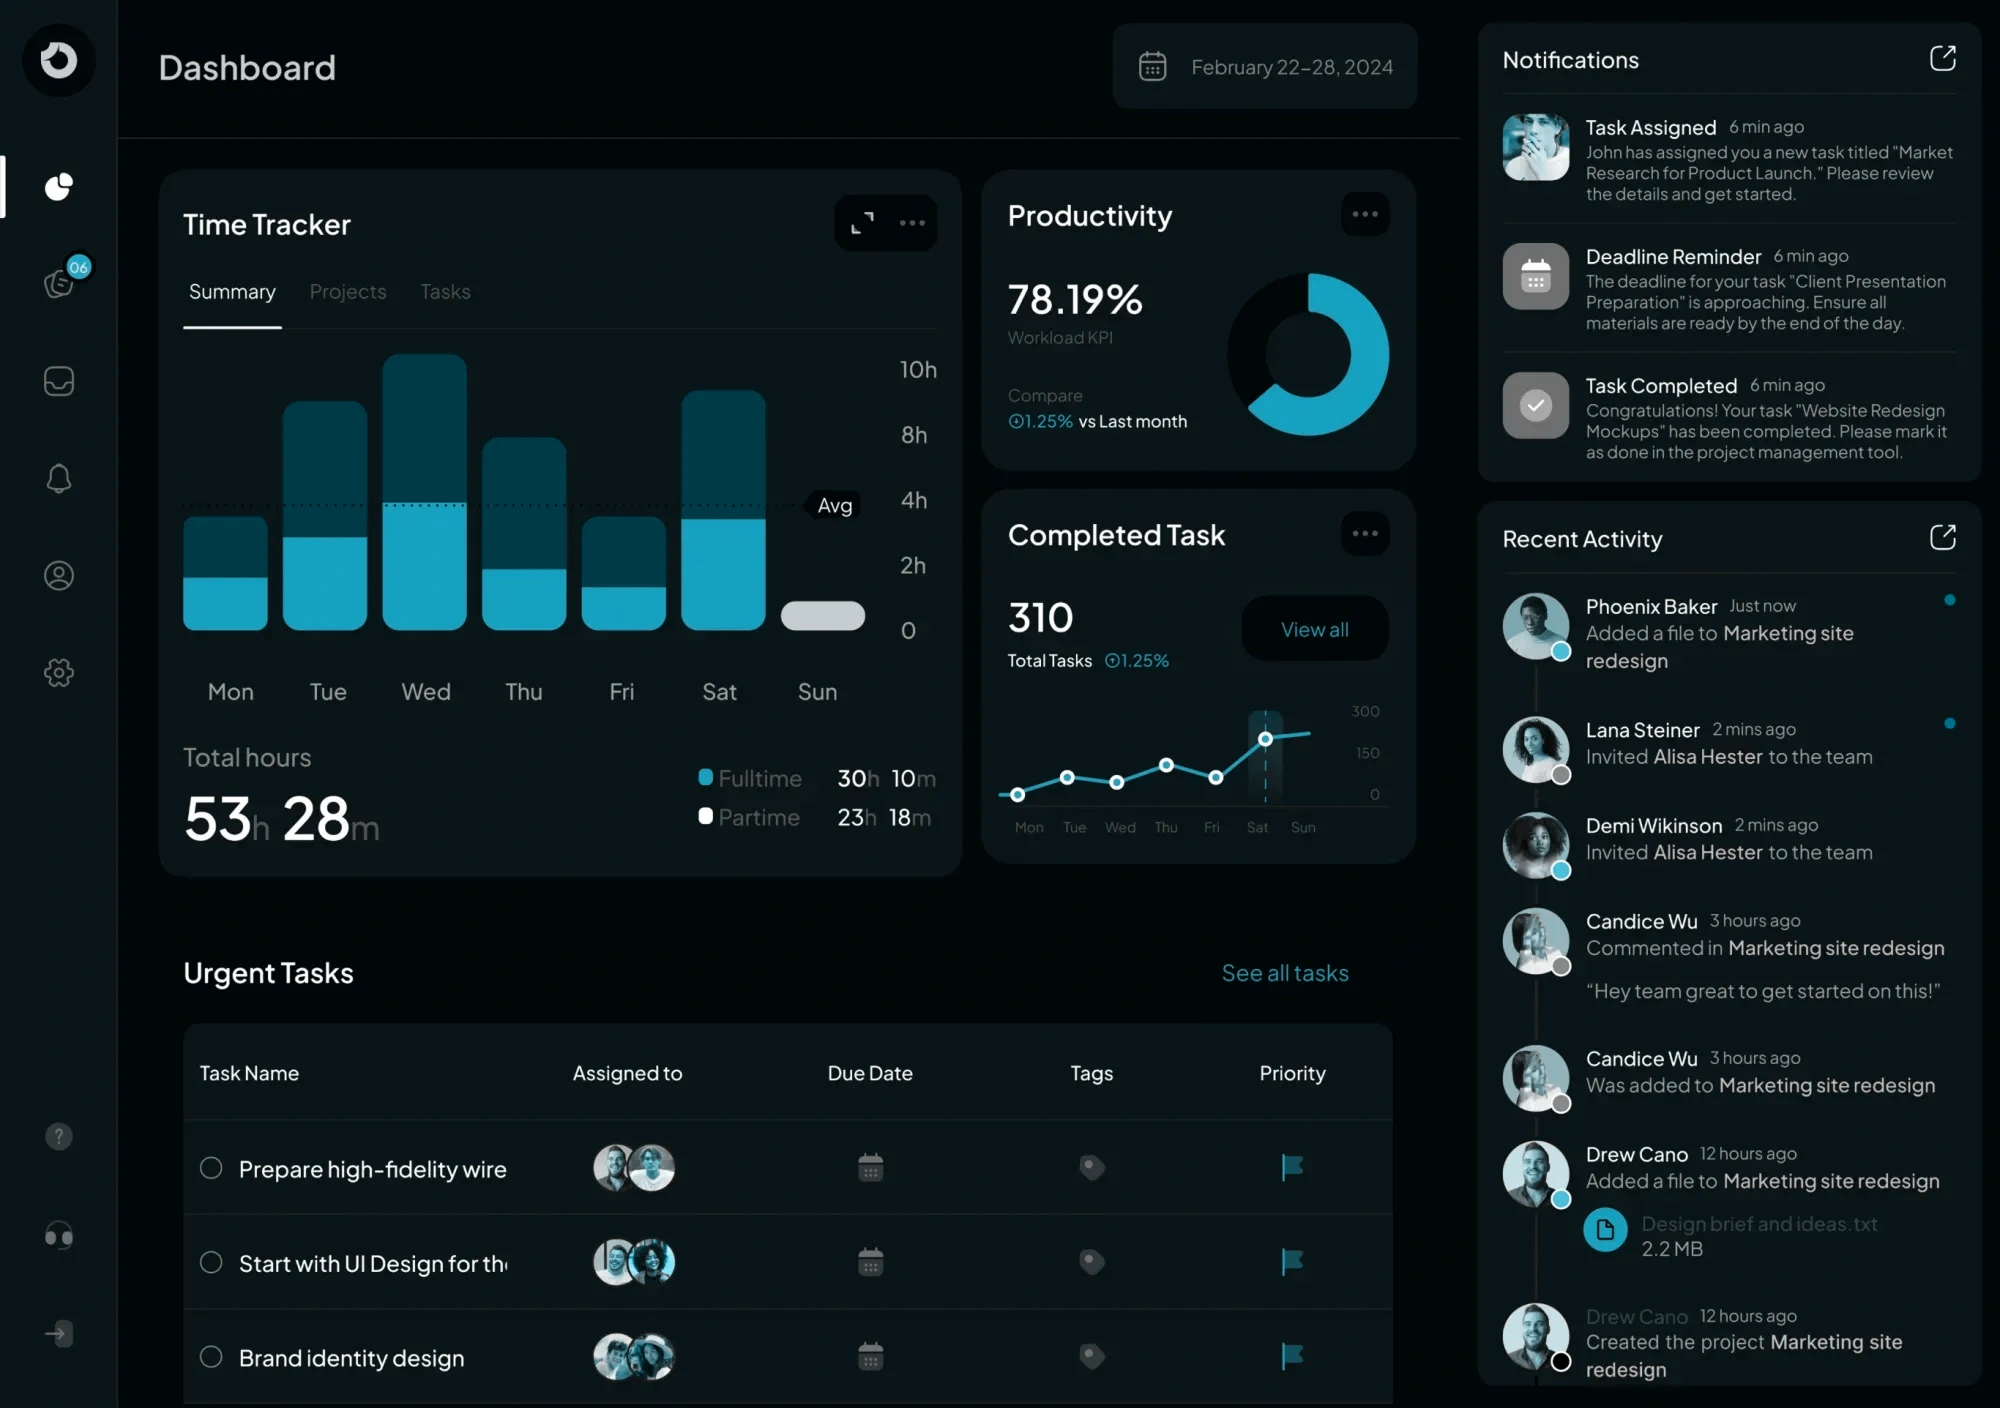The image size is (2000, 1408).
Task: Open notifications via the bell icon
Action: point(58,479)
